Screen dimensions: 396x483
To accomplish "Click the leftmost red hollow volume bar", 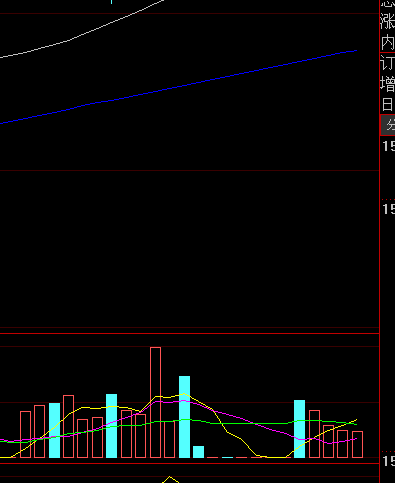I will click(25, 434).
